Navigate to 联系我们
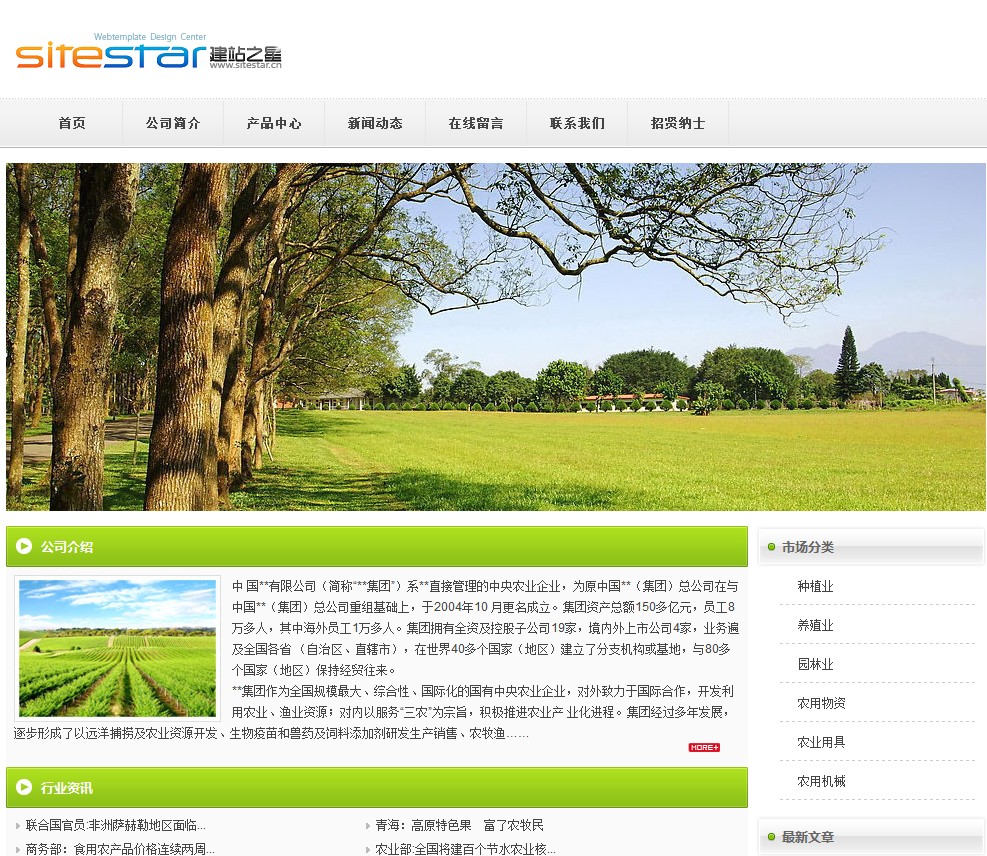This screenshot has width=987, height=856. pos(577,123)
